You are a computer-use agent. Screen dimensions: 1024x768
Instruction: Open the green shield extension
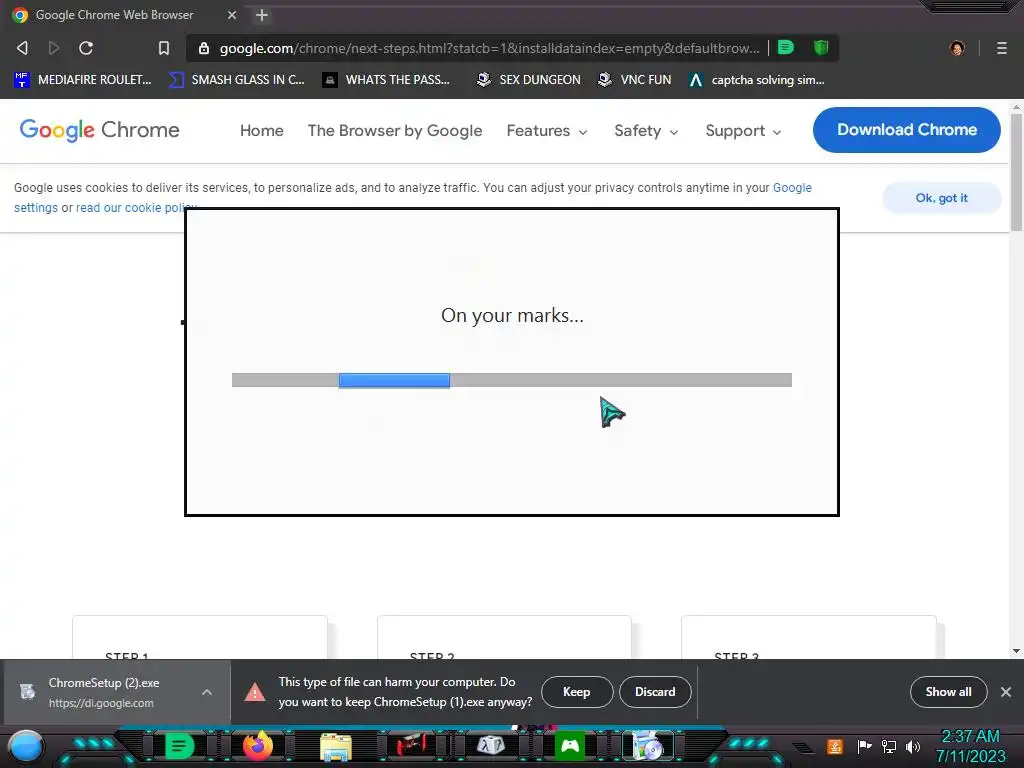coord(821,48)
